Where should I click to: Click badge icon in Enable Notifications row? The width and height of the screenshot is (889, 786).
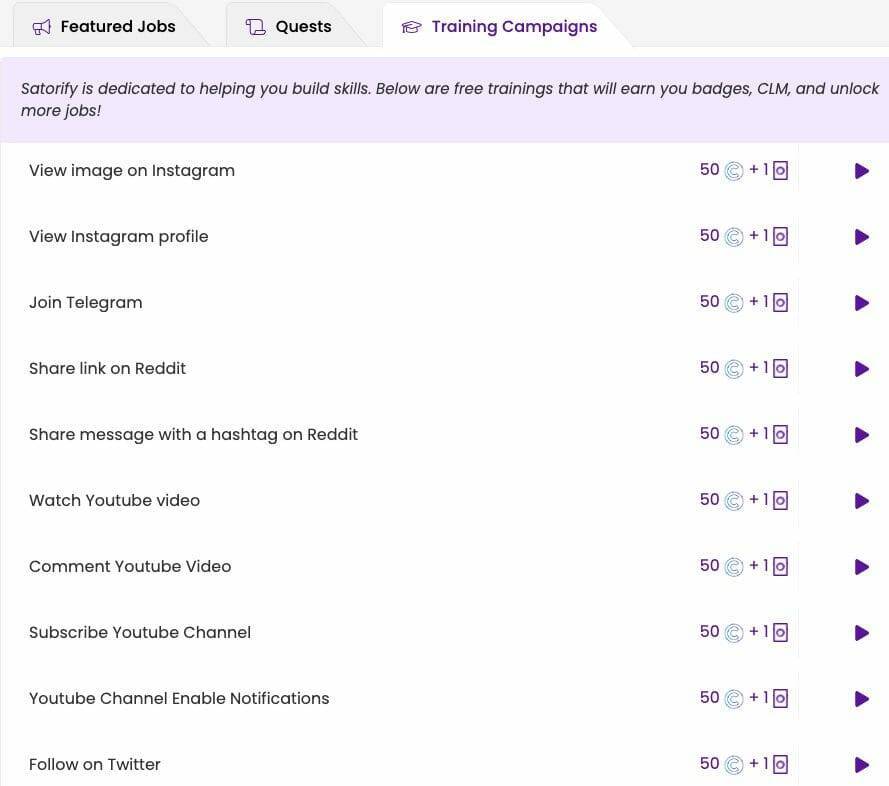pos(781,698)
